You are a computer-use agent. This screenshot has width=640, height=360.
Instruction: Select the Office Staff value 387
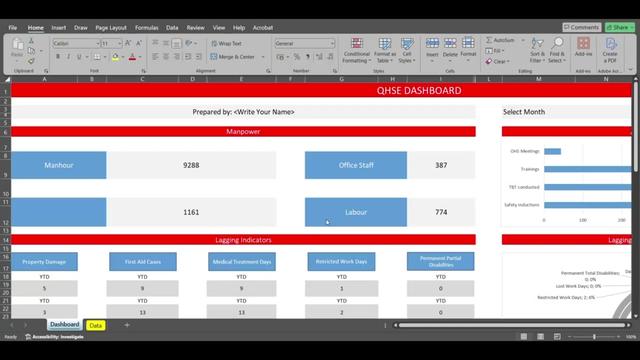point(441,165)
